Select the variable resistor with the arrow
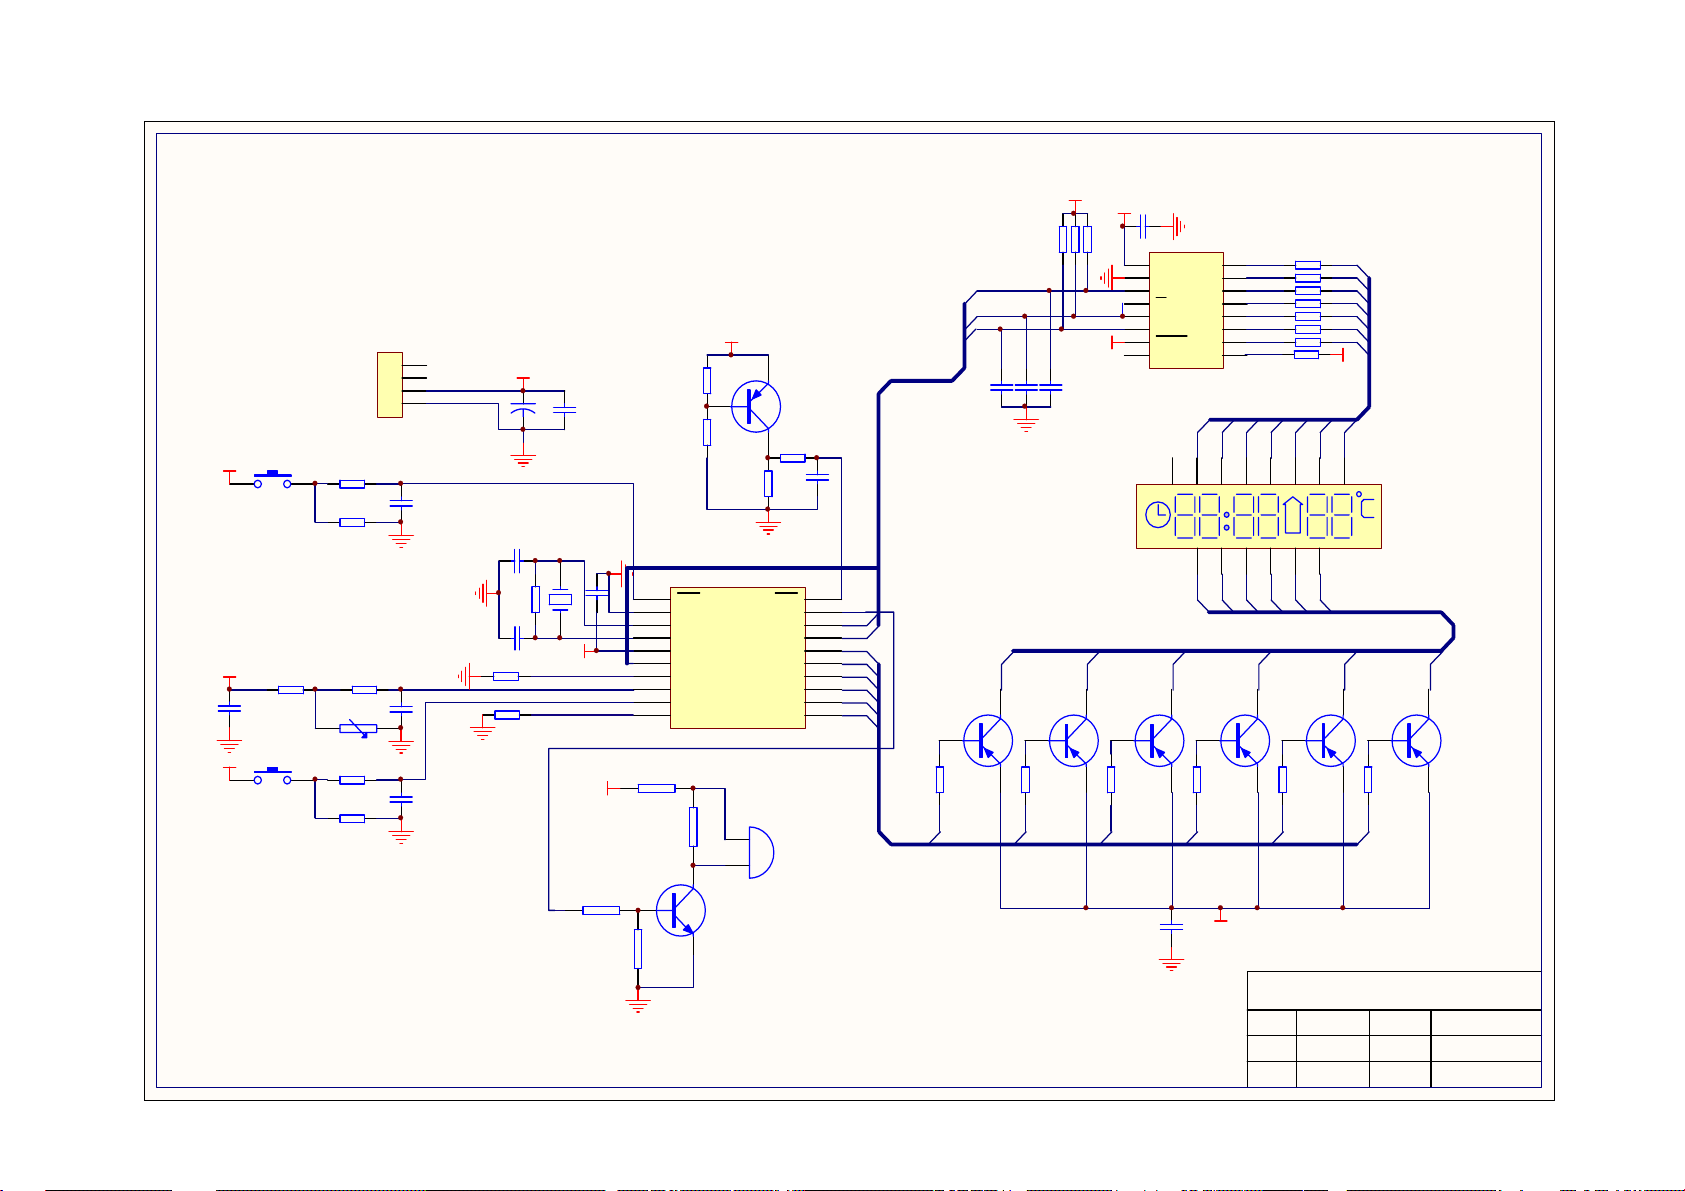 [358, 729]
